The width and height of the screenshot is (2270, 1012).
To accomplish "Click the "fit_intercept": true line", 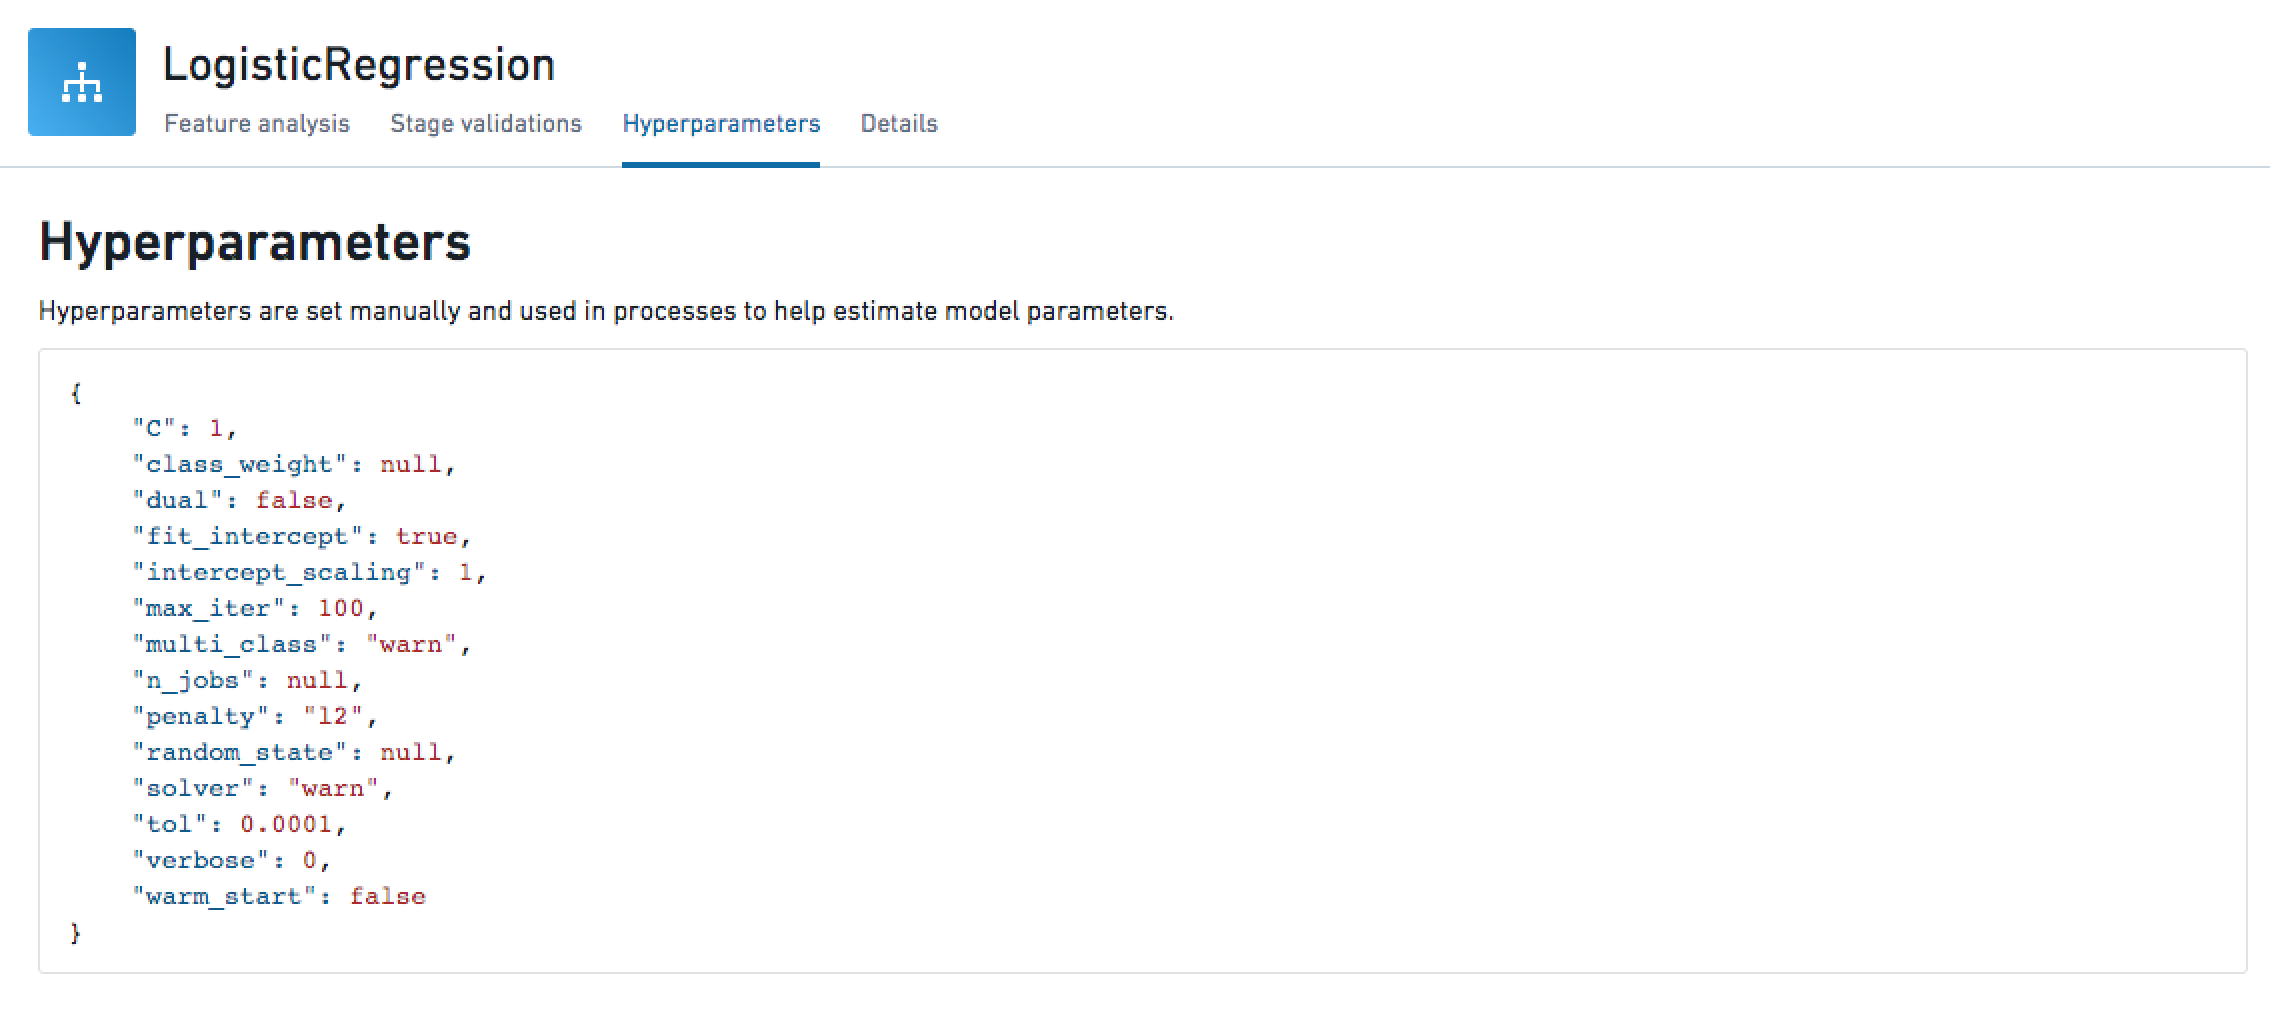I will click(x=301, y=537).
